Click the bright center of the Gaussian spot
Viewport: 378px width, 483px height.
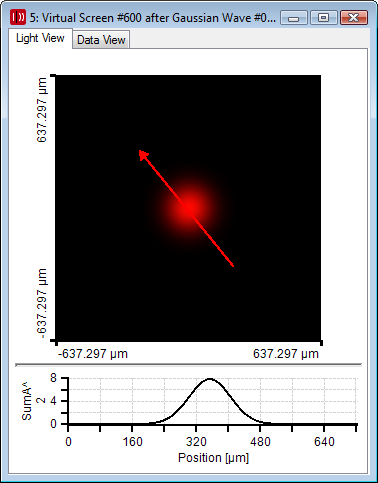click(x=190, y=207)
